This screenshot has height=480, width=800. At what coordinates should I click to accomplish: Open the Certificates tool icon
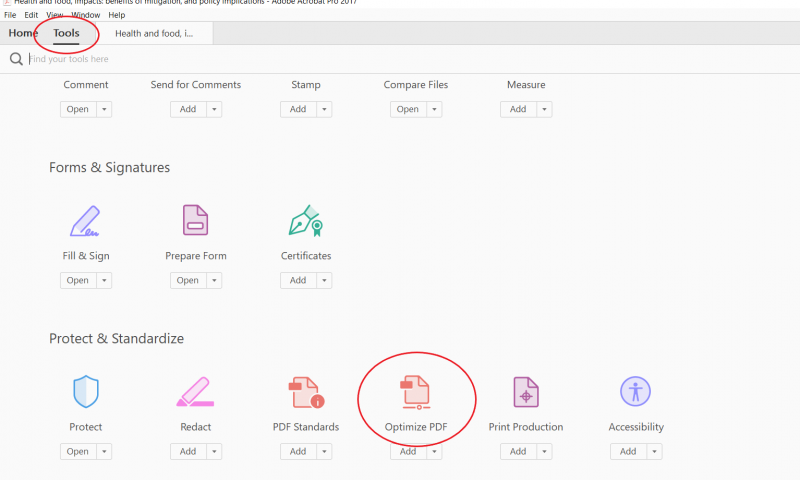point(306,220)
